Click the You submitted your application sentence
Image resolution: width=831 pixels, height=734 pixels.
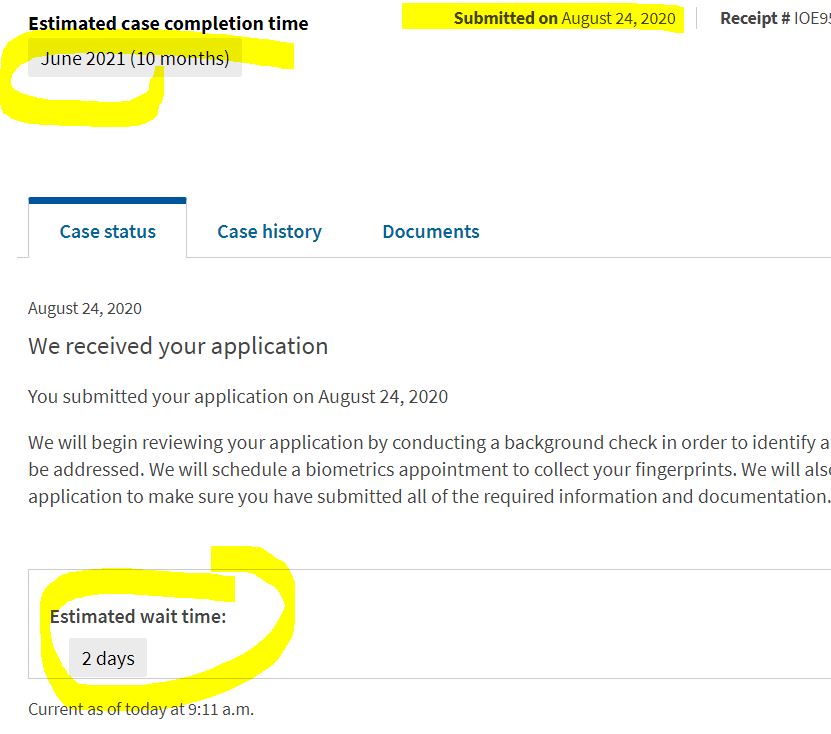(238, 397)
